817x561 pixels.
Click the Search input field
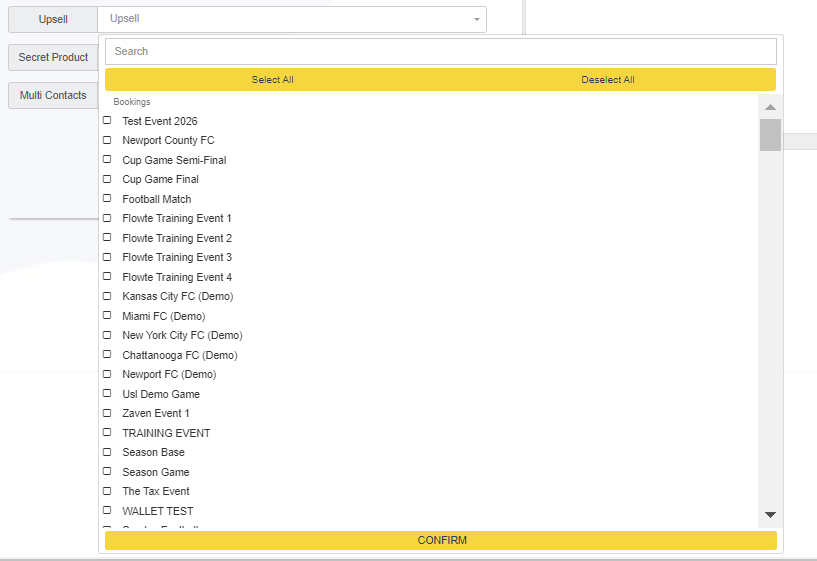click(x=441, y=51)
